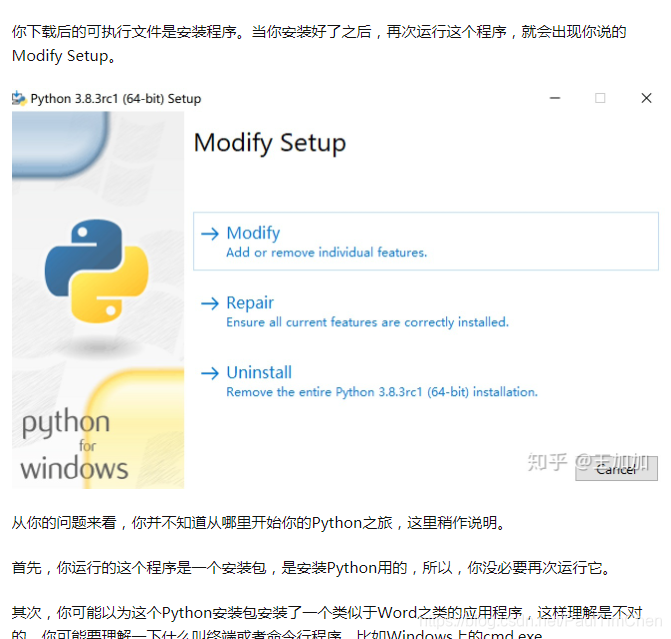
Task: Click the paragraph beginning '从你的问题来看'
Action: pos(260,523)
